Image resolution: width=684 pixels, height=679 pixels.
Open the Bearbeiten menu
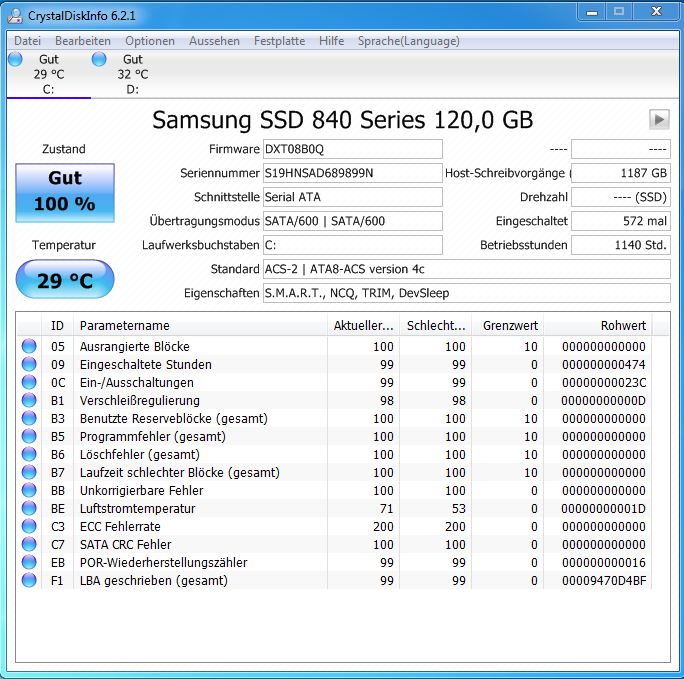[x=83, y=41]
